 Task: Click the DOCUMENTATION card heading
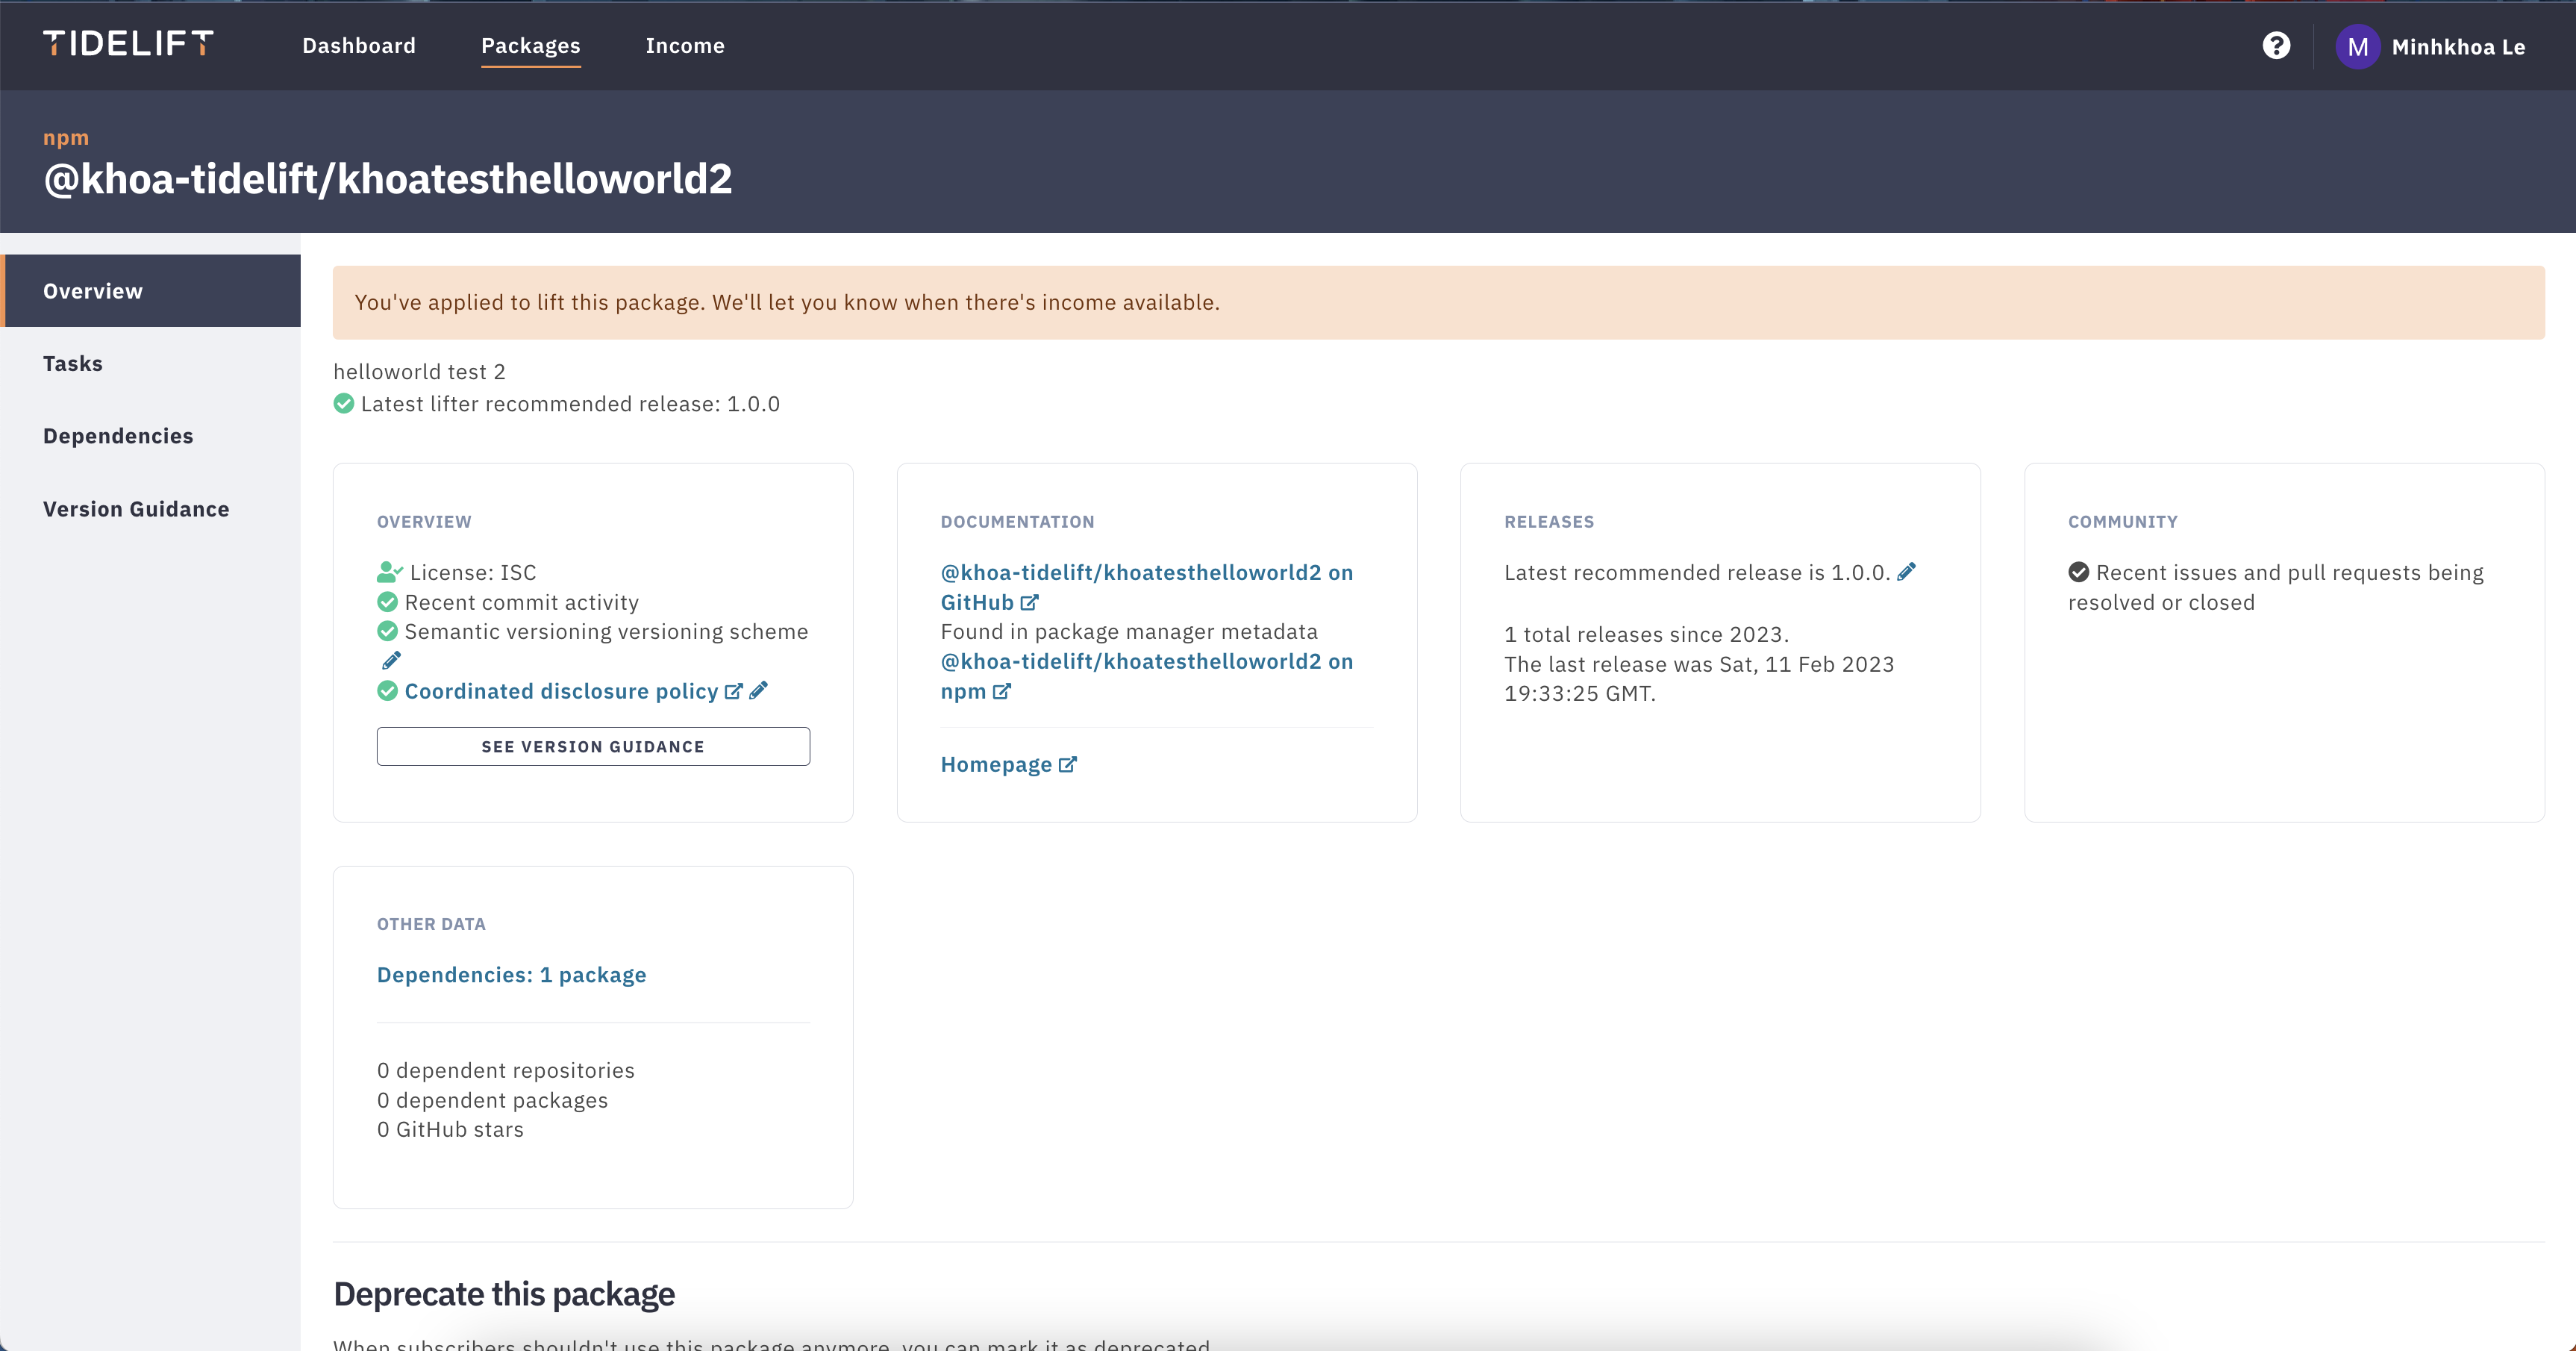click(x=1017, y=522)
